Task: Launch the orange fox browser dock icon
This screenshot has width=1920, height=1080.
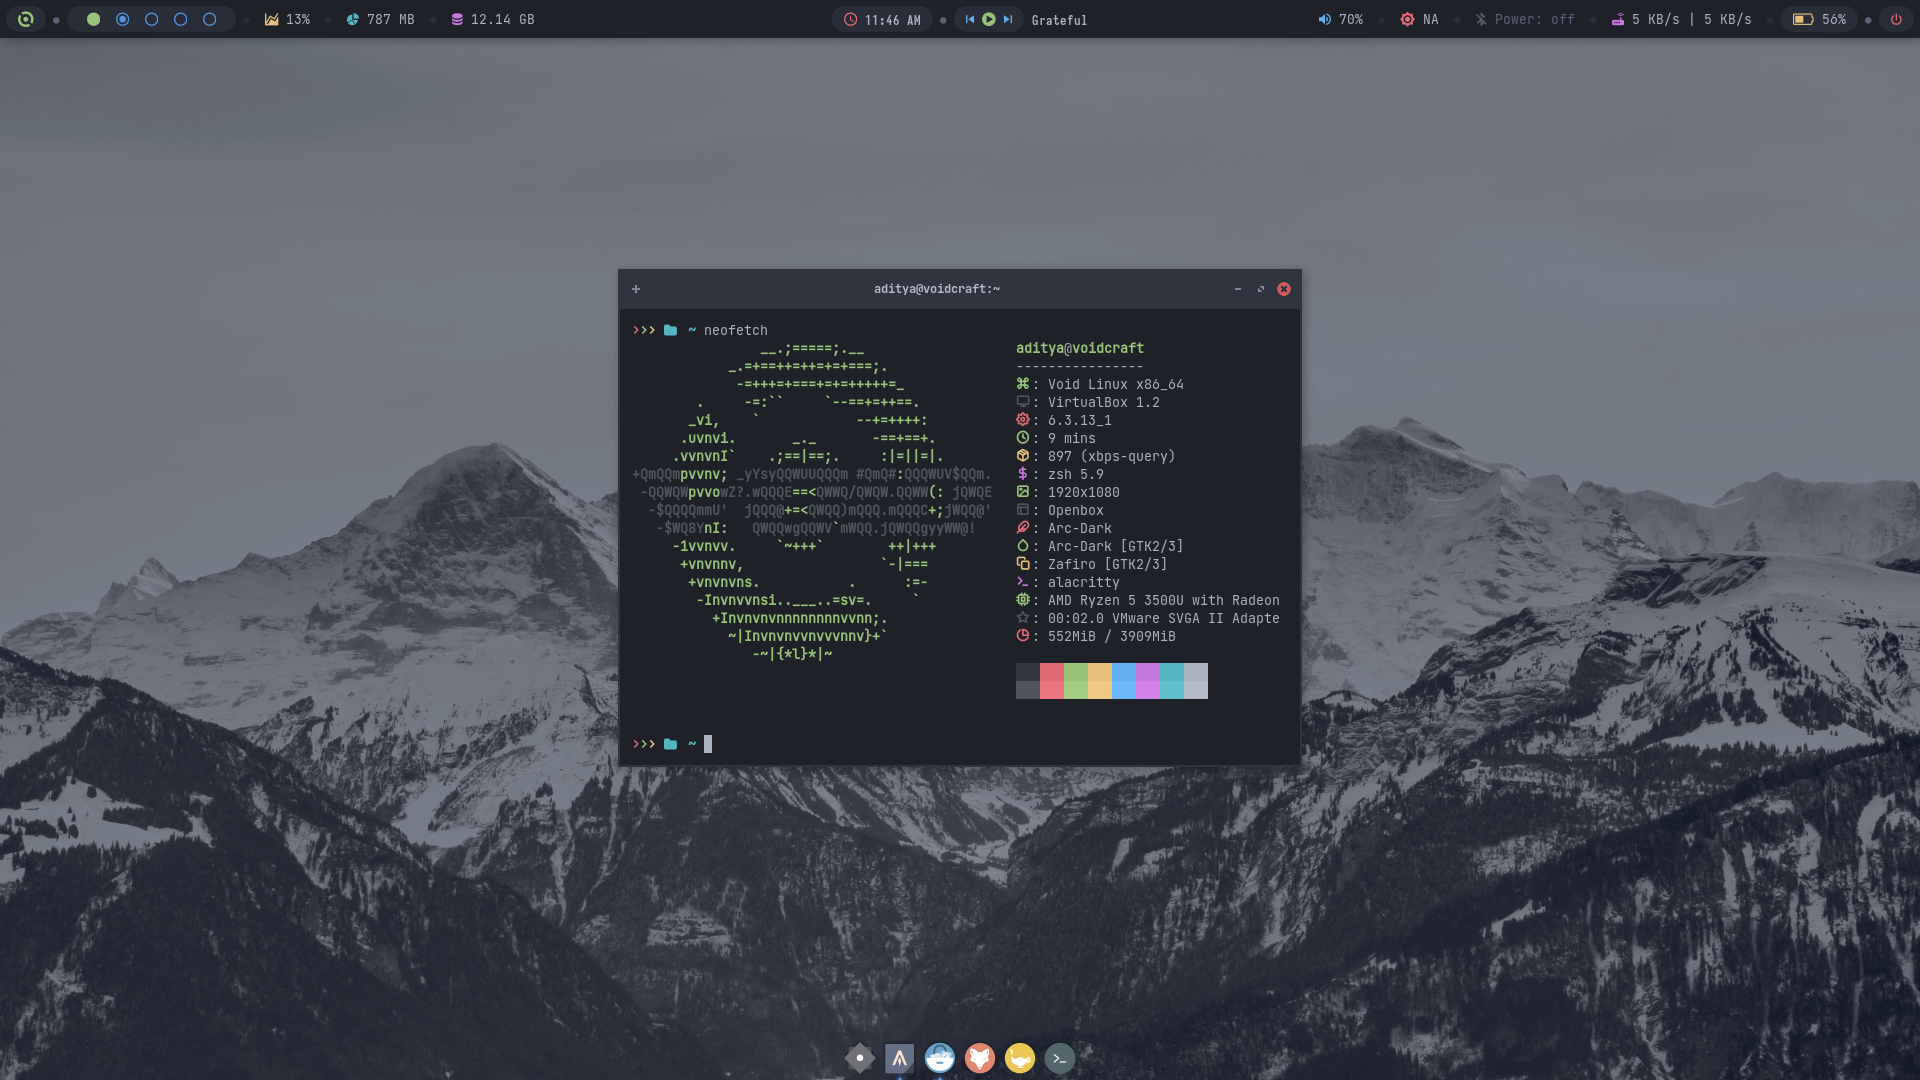Action: (x=979, y=1058)
